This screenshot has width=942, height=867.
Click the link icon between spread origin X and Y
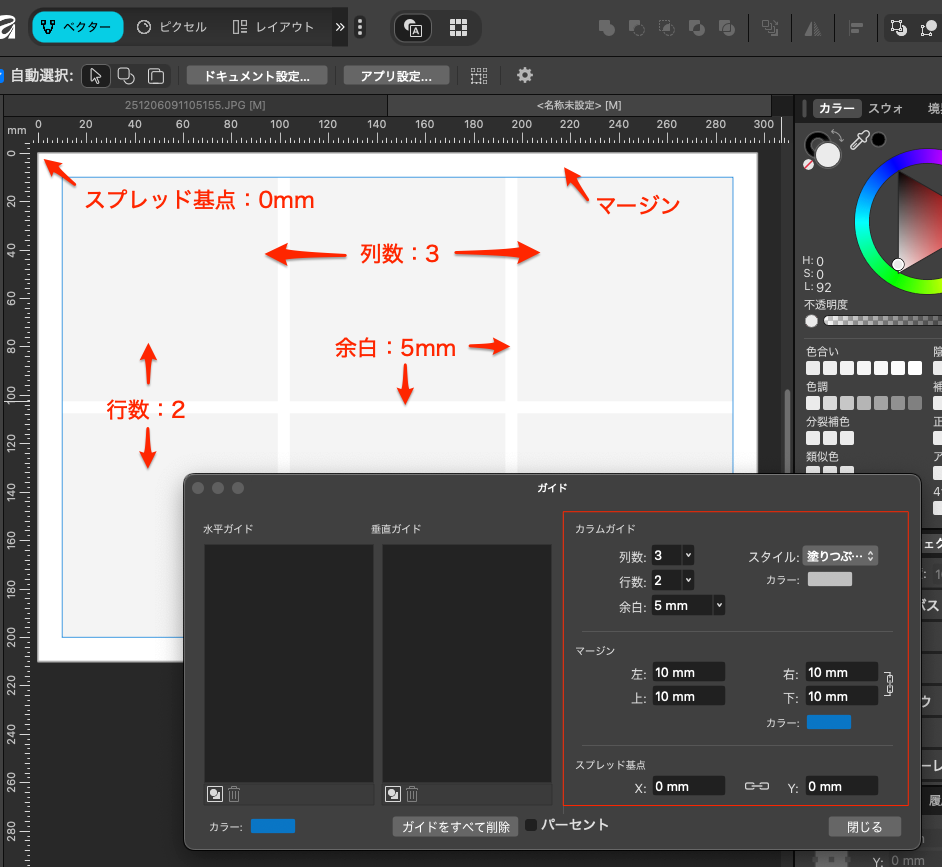point(756,787)
